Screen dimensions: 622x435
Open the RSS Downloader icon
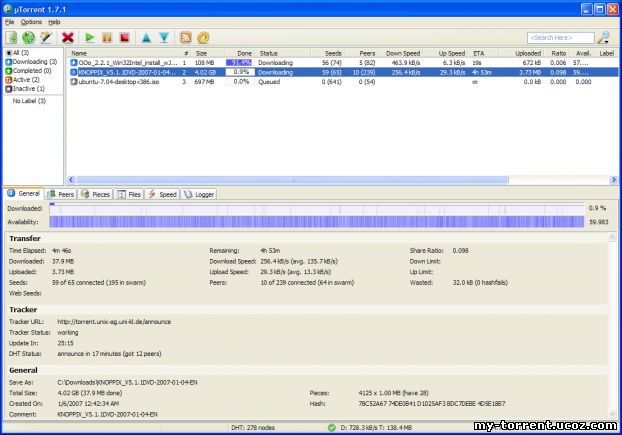click(186, 38)
